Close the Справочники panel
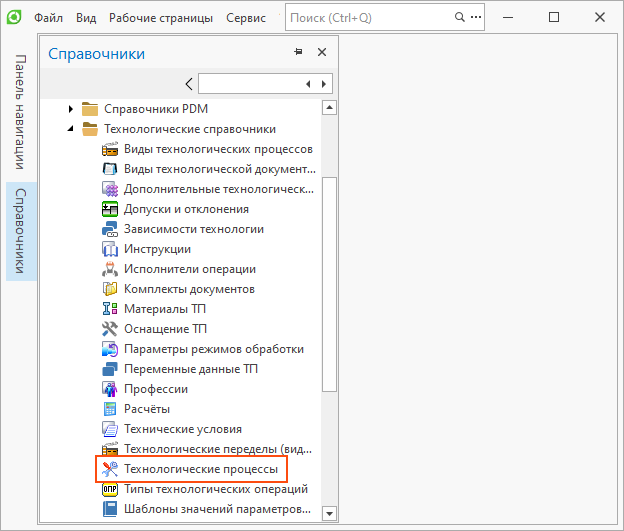 point(322,52)
